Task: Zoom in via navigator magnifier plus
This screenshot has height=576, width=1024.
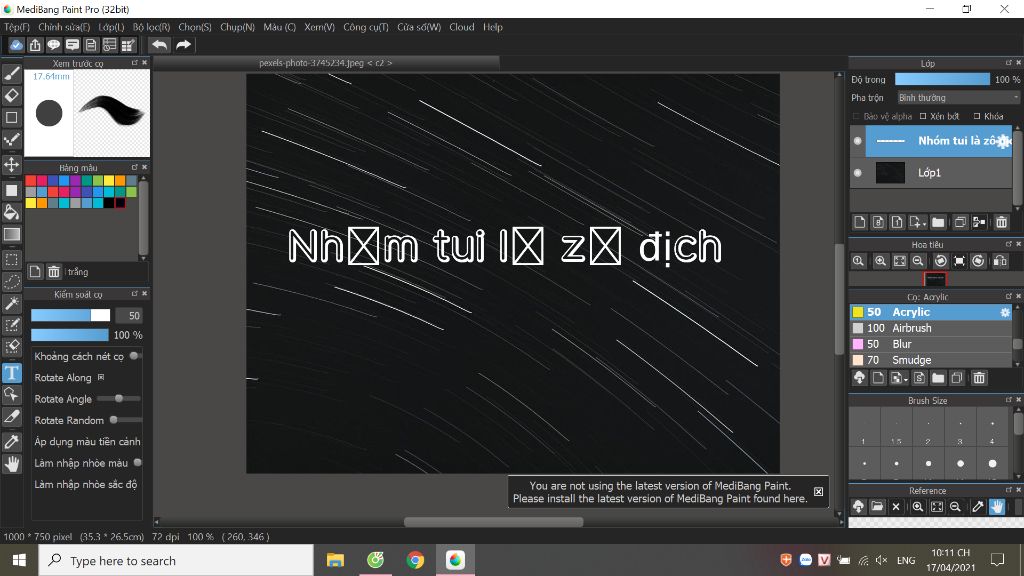Action: tap(880, 261)
